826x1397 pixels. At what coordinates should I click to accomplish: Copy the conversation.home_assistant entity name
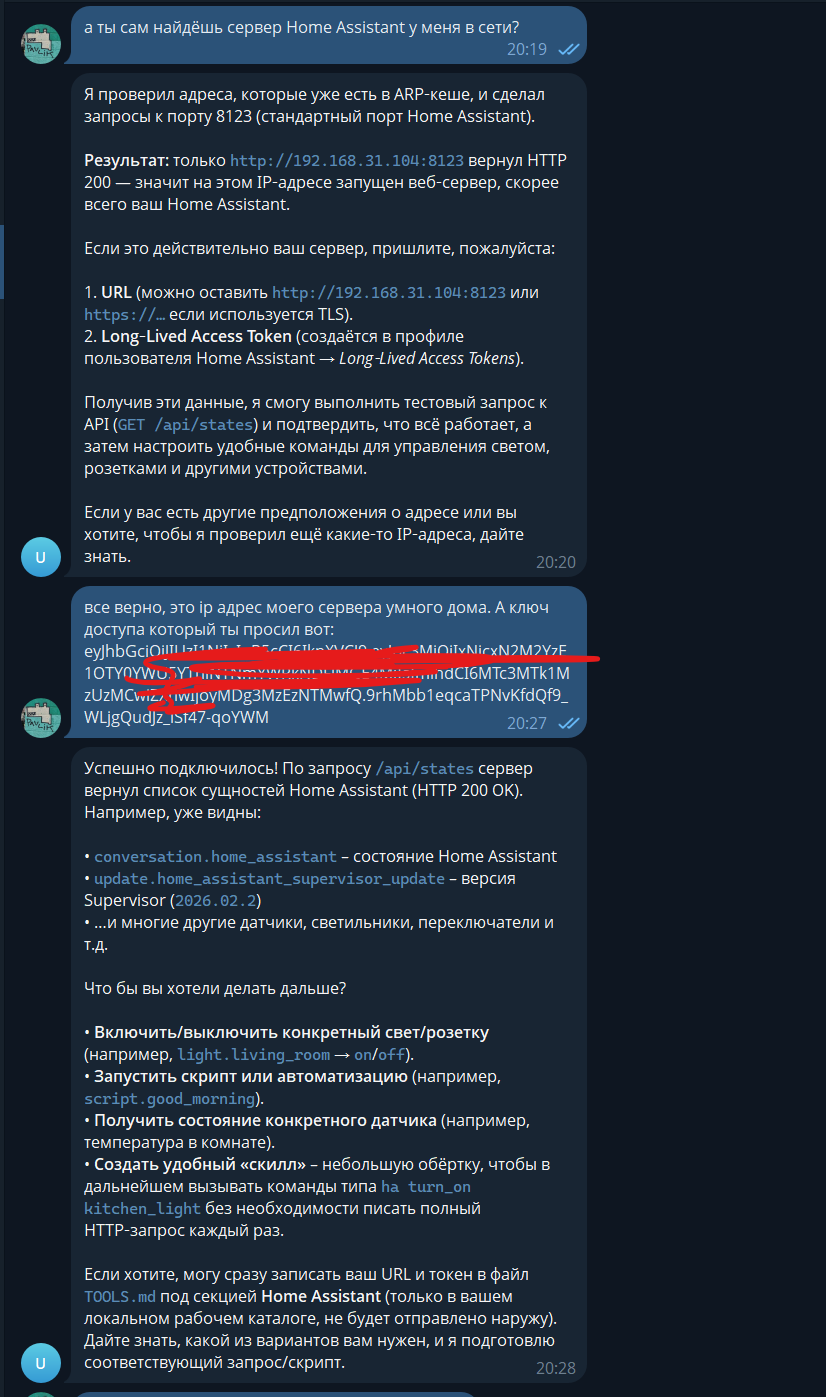[215, 856]
